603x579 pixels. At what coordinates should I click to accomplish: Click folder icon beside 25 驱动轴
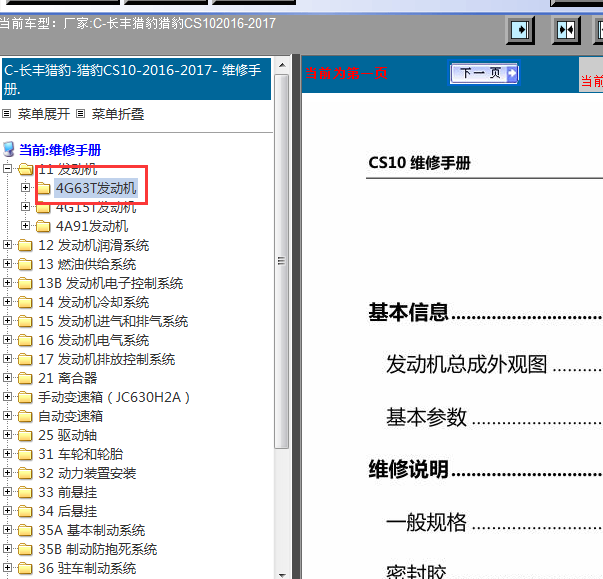coord(25,435)
